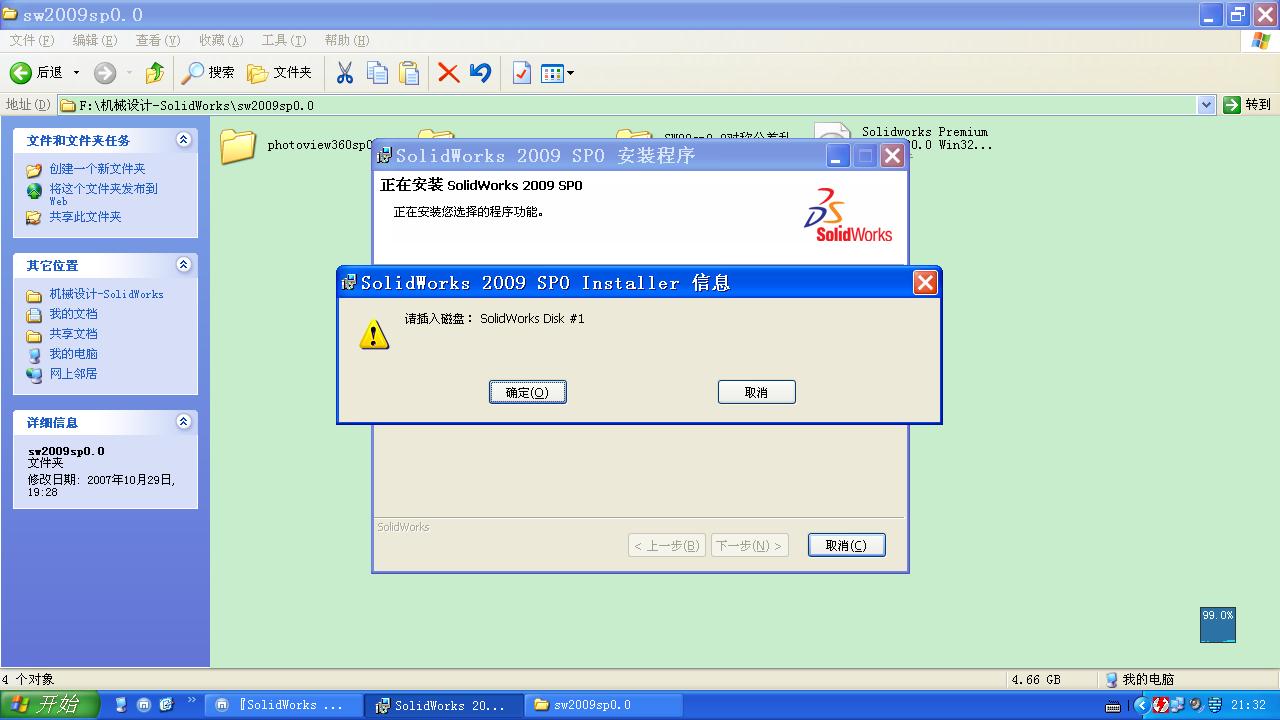Viewport: 1280px width, 720px height.
Task: Click the Properties checkmark icon
Action: tap(521, 73)
